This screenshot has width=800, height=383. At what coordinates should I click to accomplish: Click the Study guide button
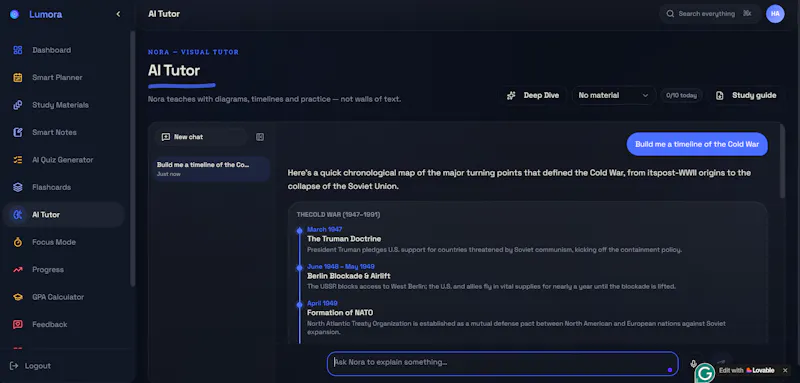point(746,95)
